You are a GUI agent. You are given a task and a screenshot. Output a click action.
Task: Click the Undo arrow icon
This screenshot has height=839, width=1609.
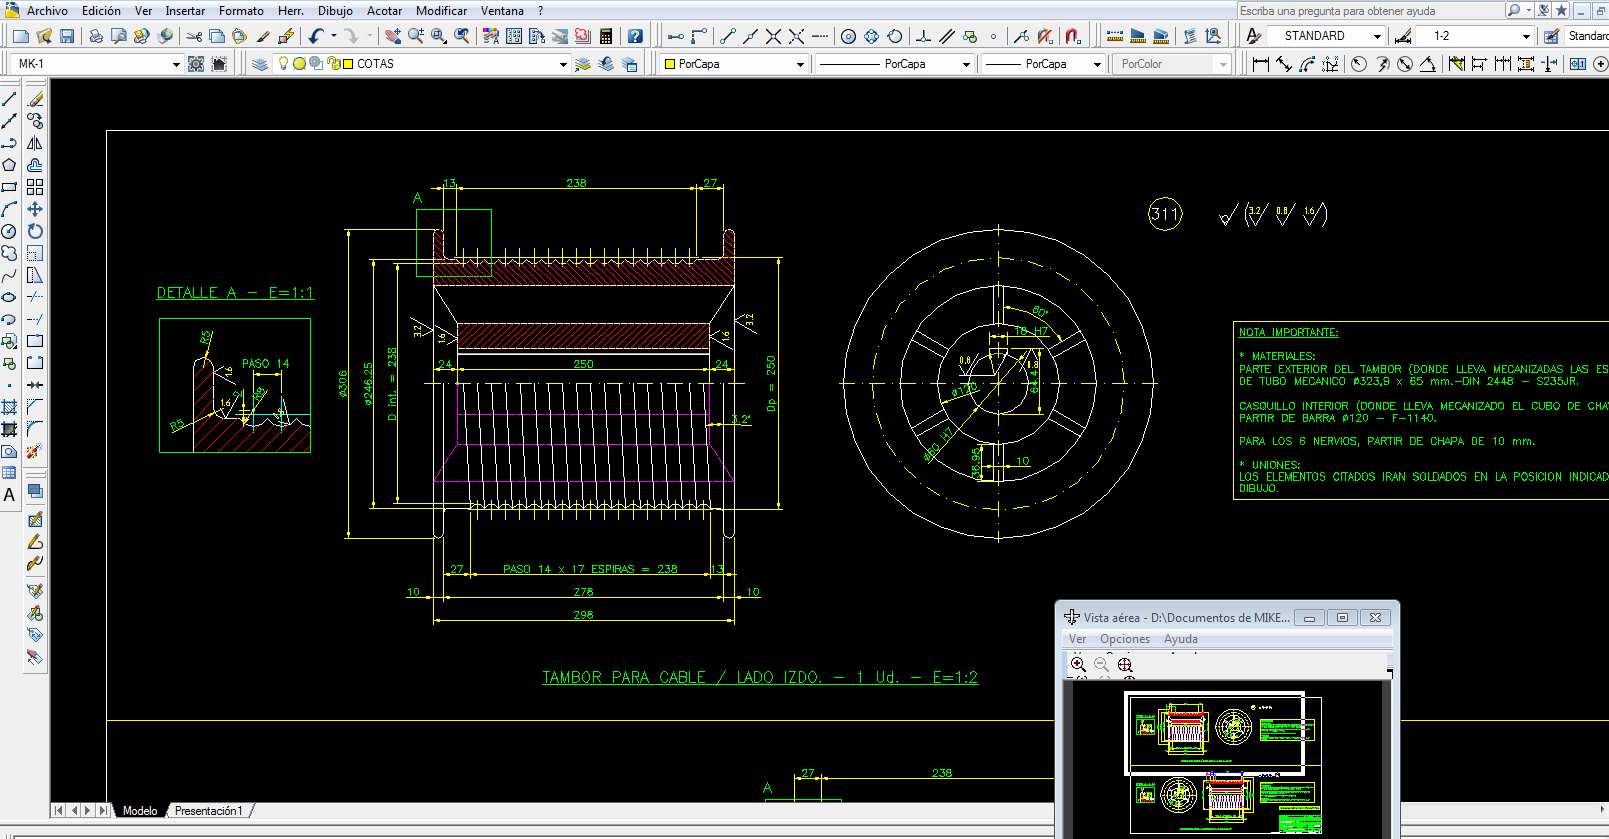pyautogui.click(x=316, y=36)
